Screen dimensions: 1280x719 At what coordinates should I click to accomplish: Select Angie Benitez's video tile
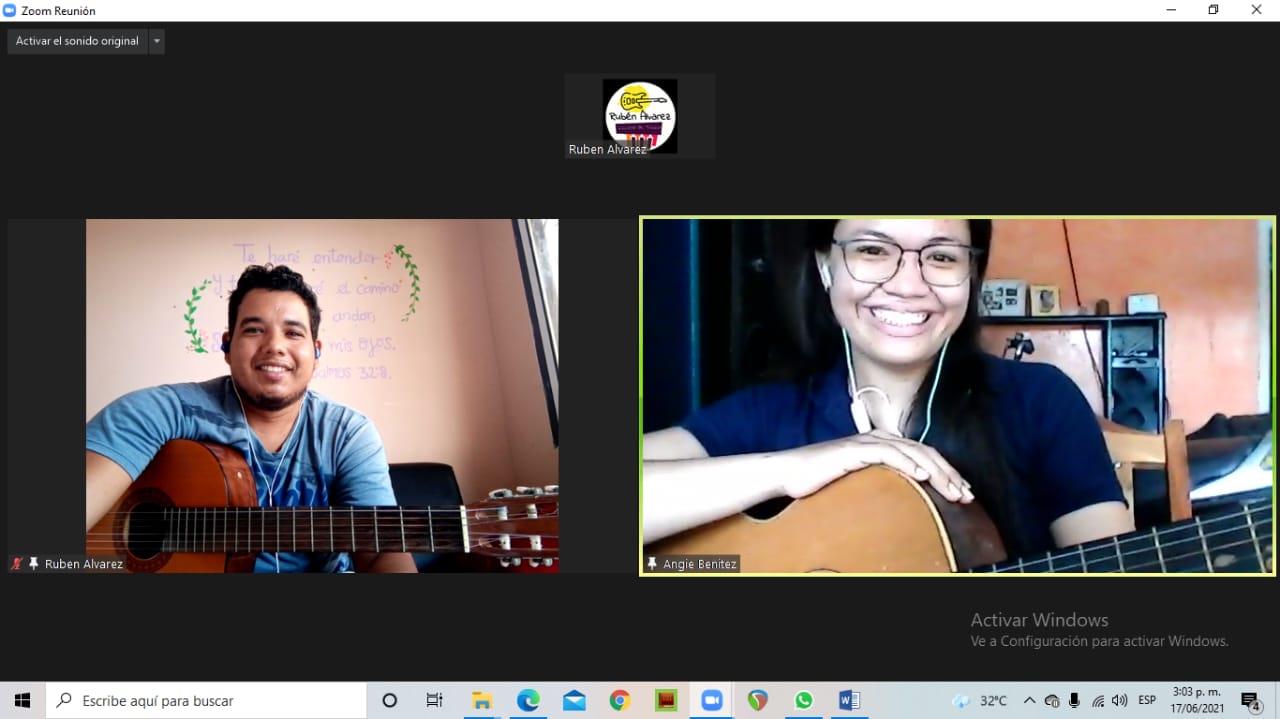[957, 396]
